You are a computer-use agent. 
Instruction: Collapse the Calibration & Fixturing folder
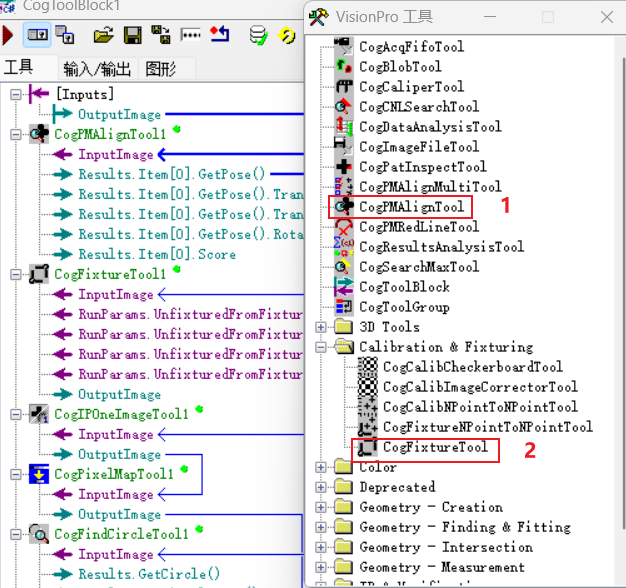point(321,347)
